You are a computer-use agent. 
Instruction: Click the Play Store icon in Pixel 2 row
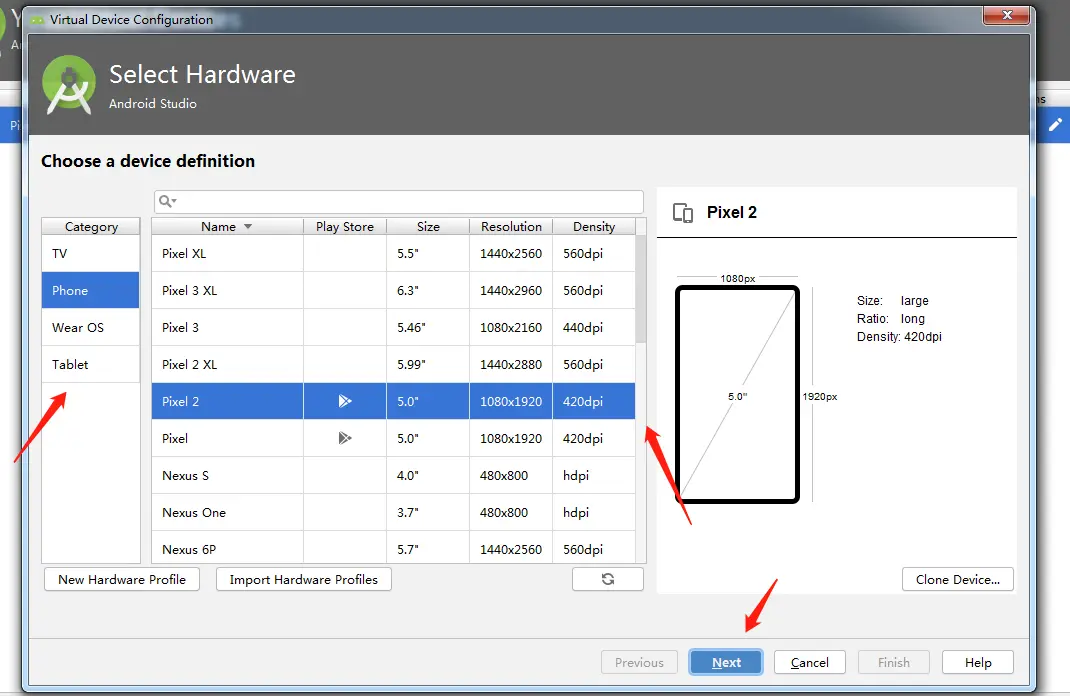[345, 401]
